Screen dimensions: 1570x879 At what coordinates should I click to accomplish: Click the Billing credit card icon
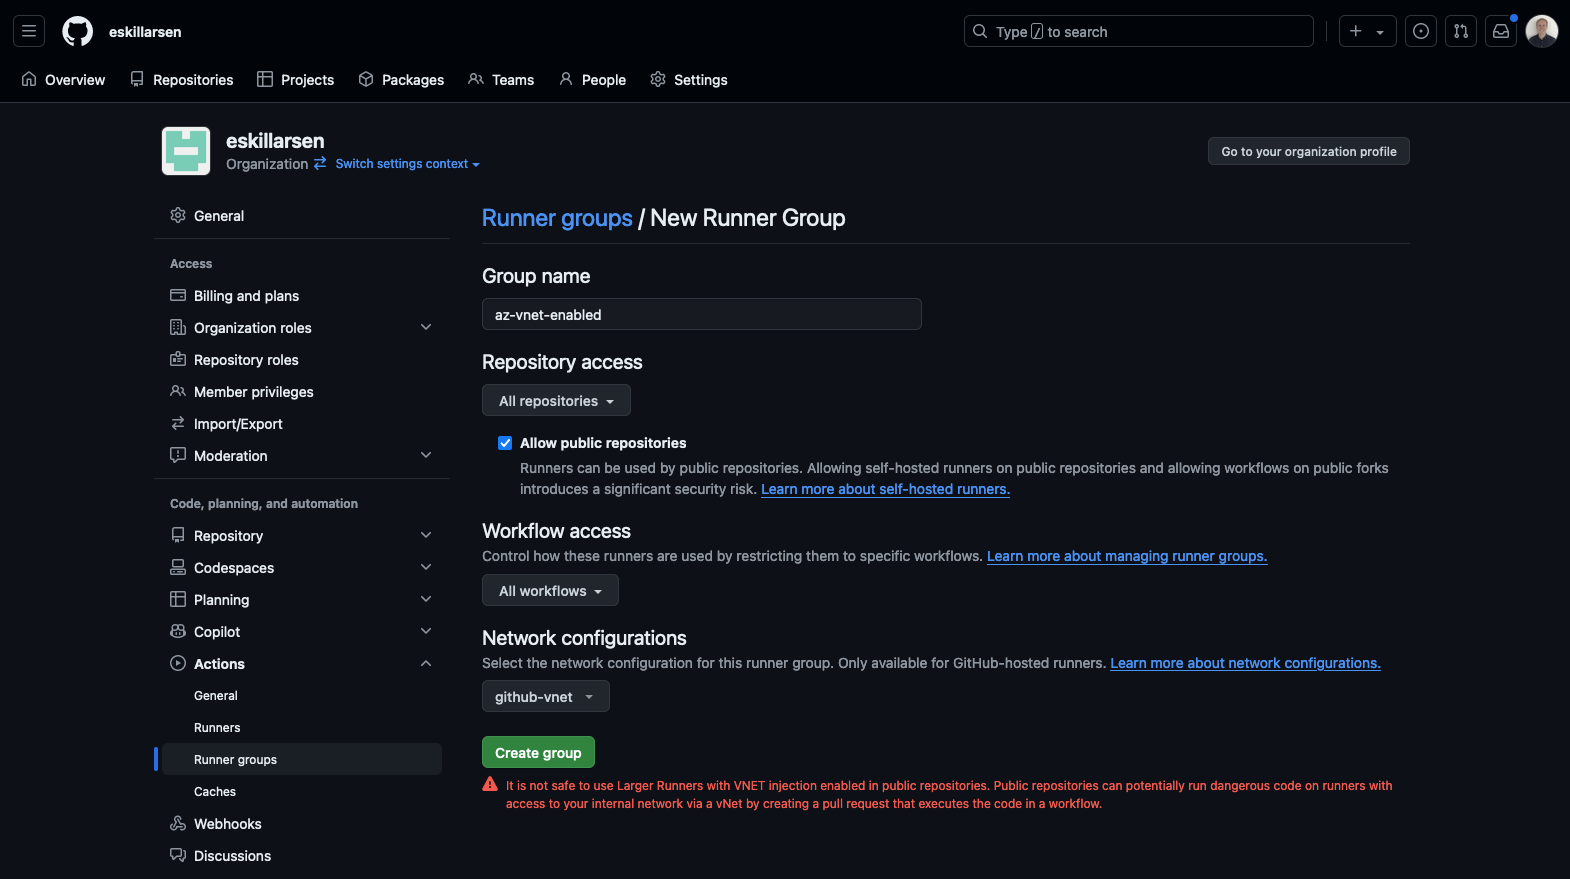tap(178, 295)
